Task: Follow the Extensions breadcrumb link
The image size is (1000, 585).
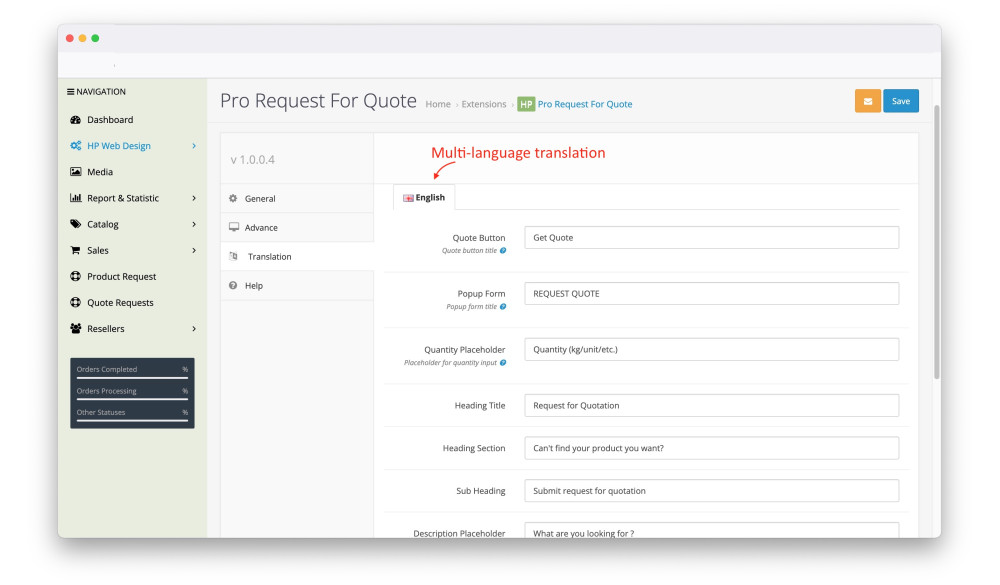Action: click(x=483, y=104)
